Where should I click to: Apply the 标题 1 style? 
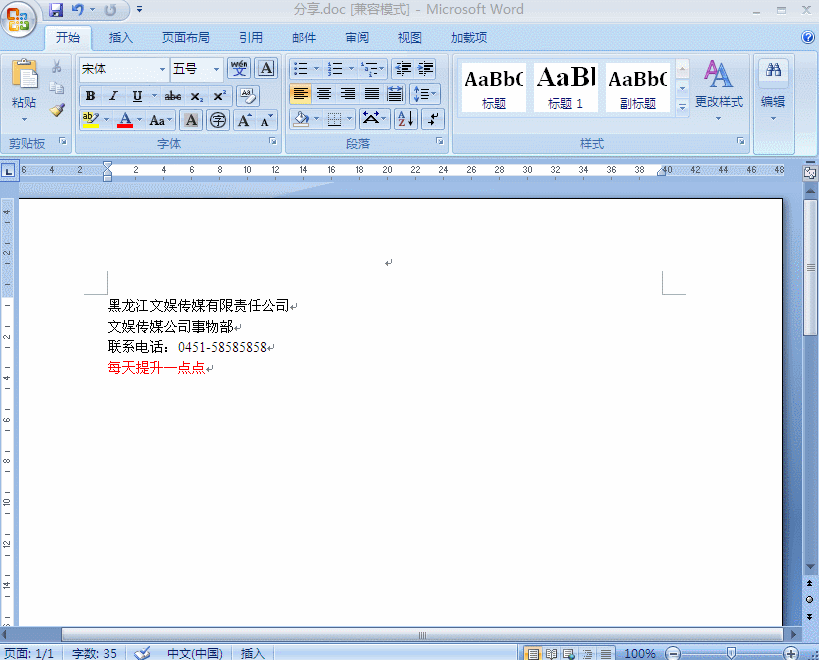[x=565, y=87]
